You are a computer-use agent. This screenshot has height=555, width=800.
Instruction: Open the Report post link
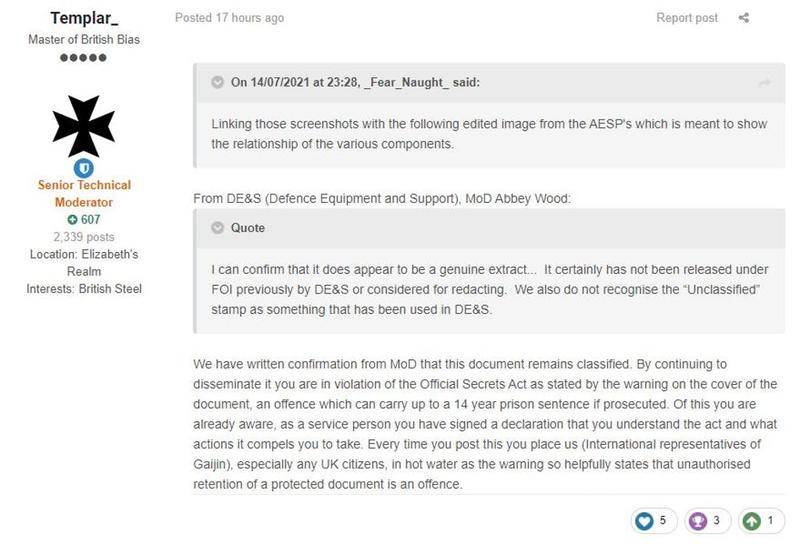click(687, 18)
